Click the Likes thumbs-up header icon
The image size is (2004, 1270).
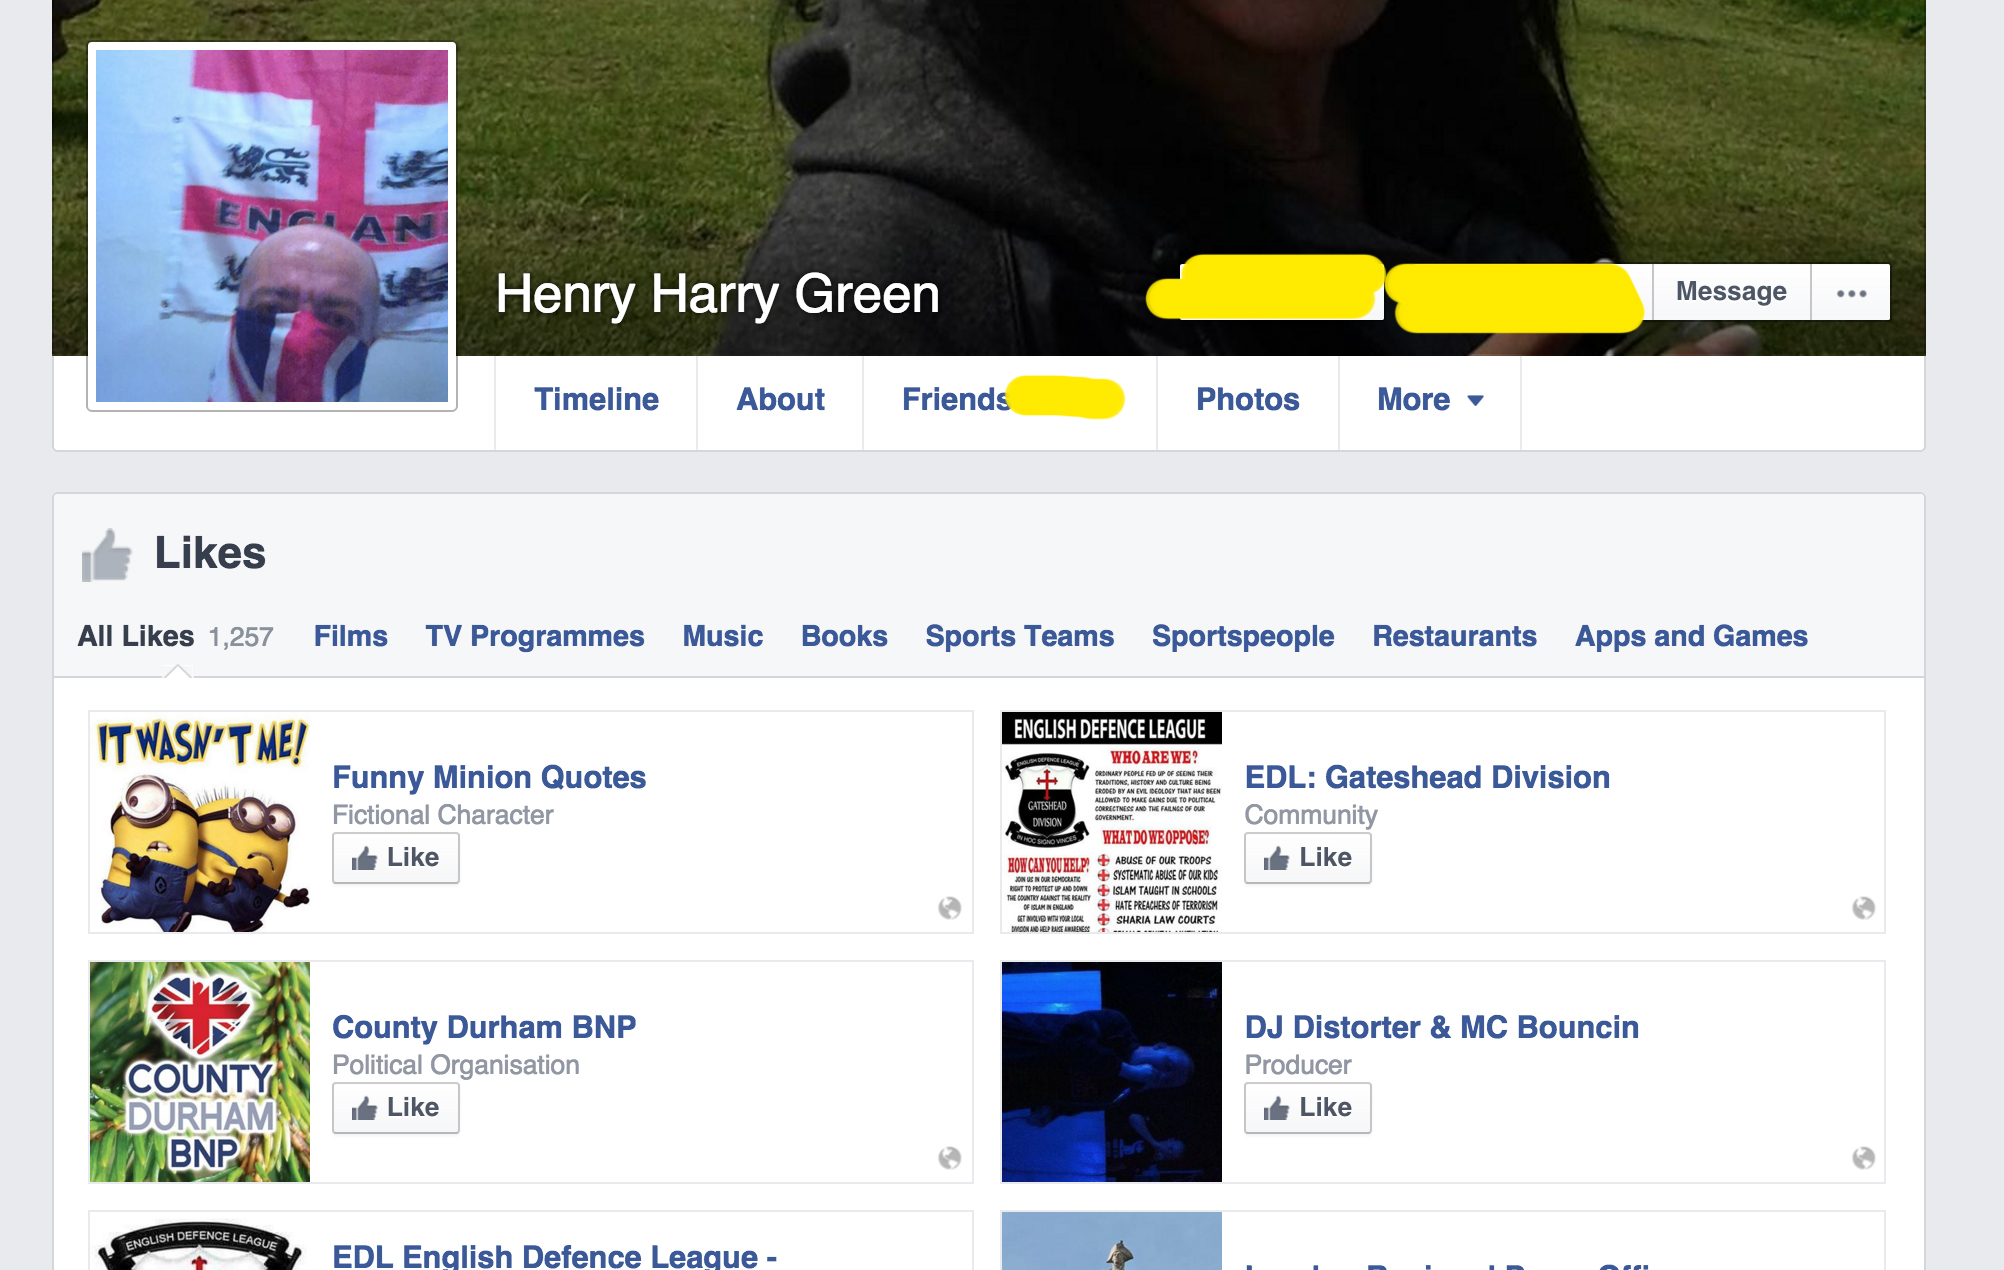(x=106, y=555)
